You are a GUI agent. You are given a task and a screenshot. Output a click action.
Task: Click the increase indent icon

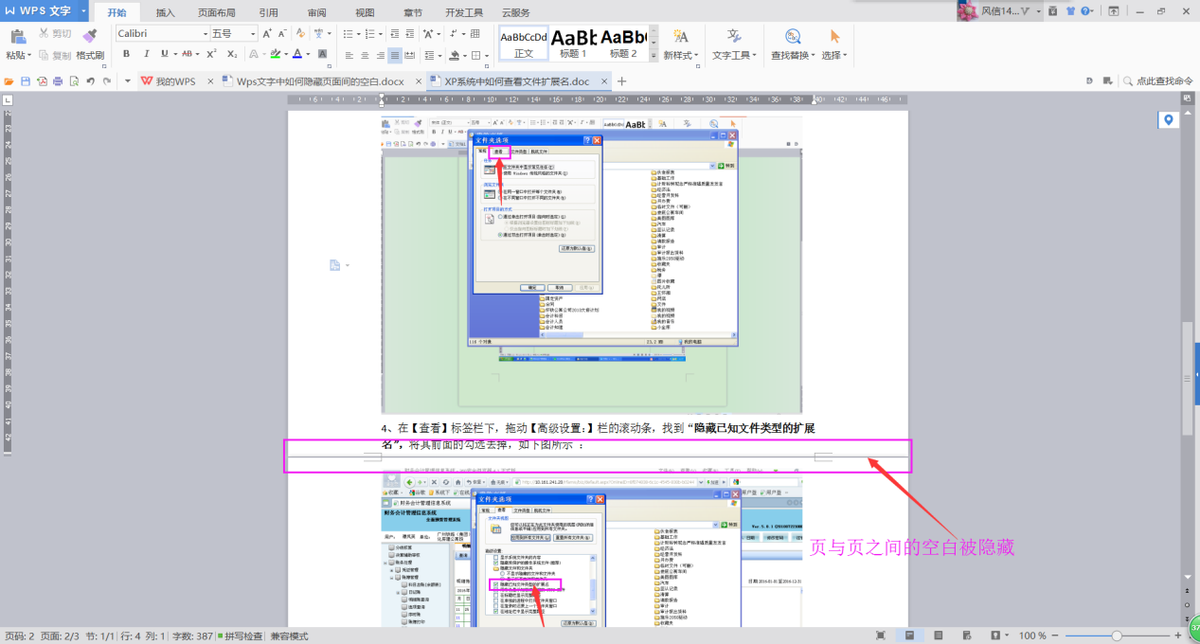coord(412,34)
